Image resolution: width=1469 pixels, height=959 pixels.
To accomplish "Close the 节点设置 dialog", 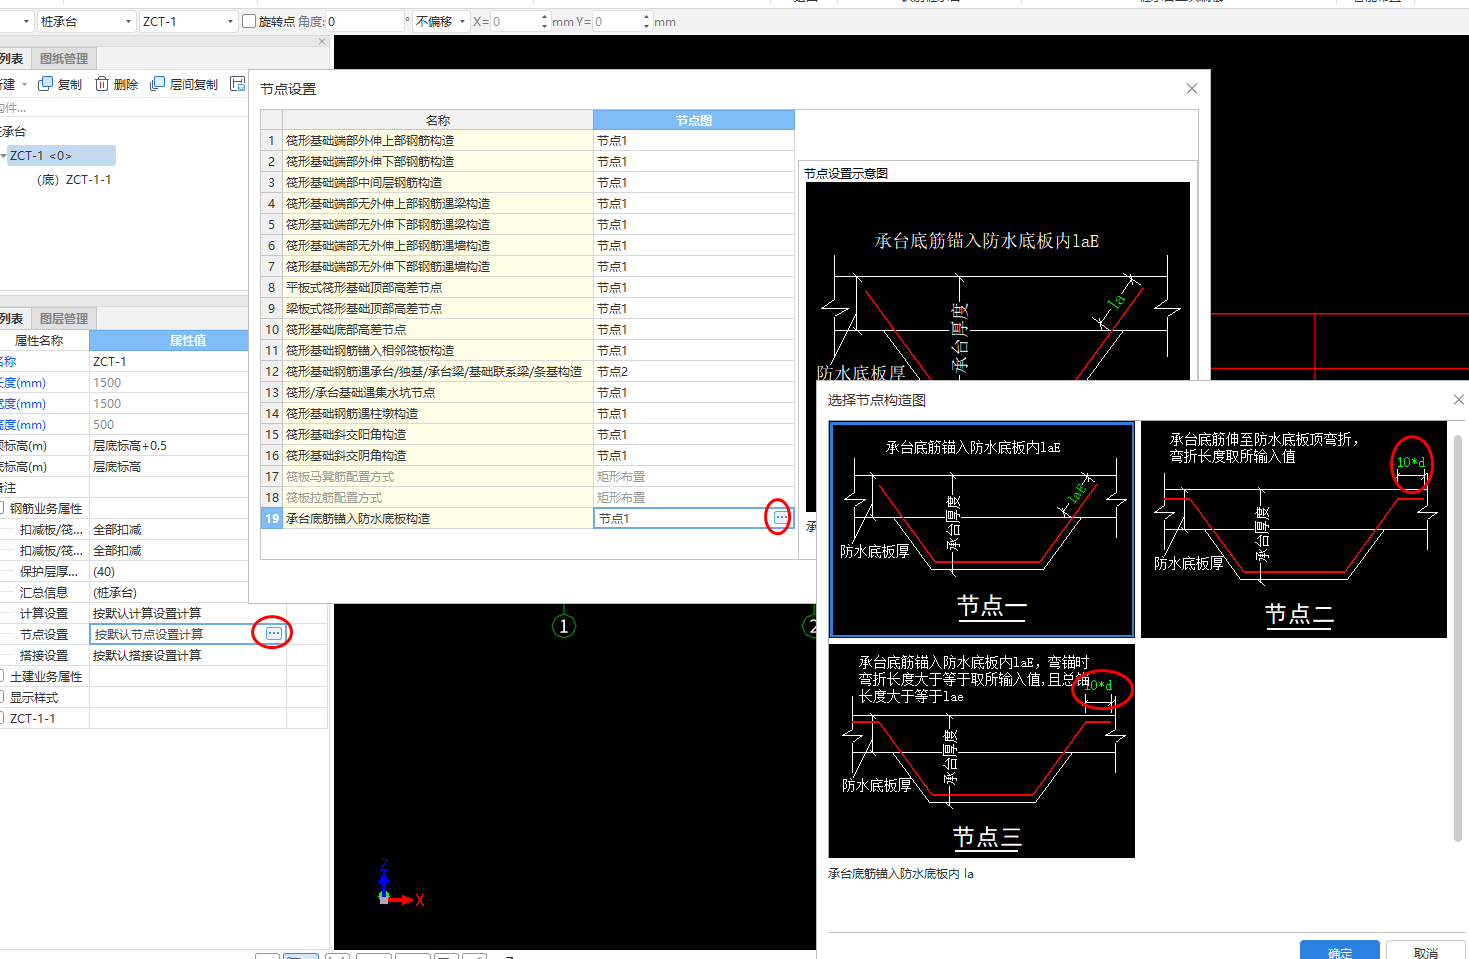I will [1192, 89].
